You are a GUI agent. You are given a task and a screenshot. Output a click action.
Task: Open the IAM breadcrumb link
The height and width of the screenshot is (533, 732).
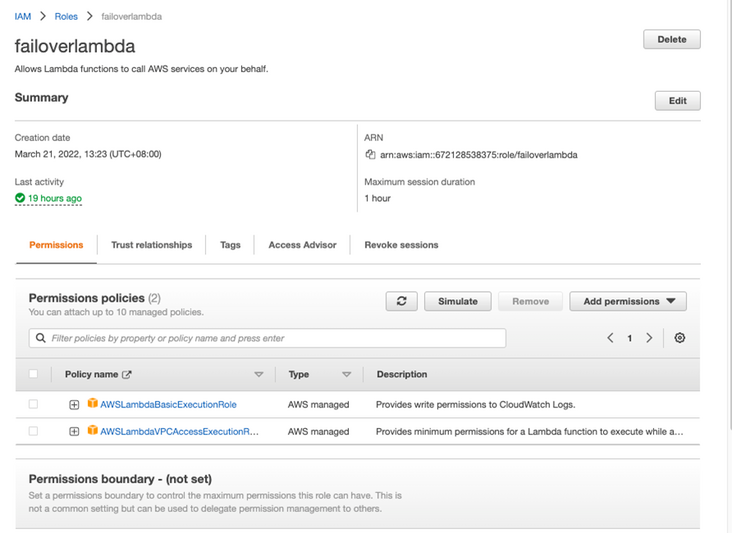point(22,16)
